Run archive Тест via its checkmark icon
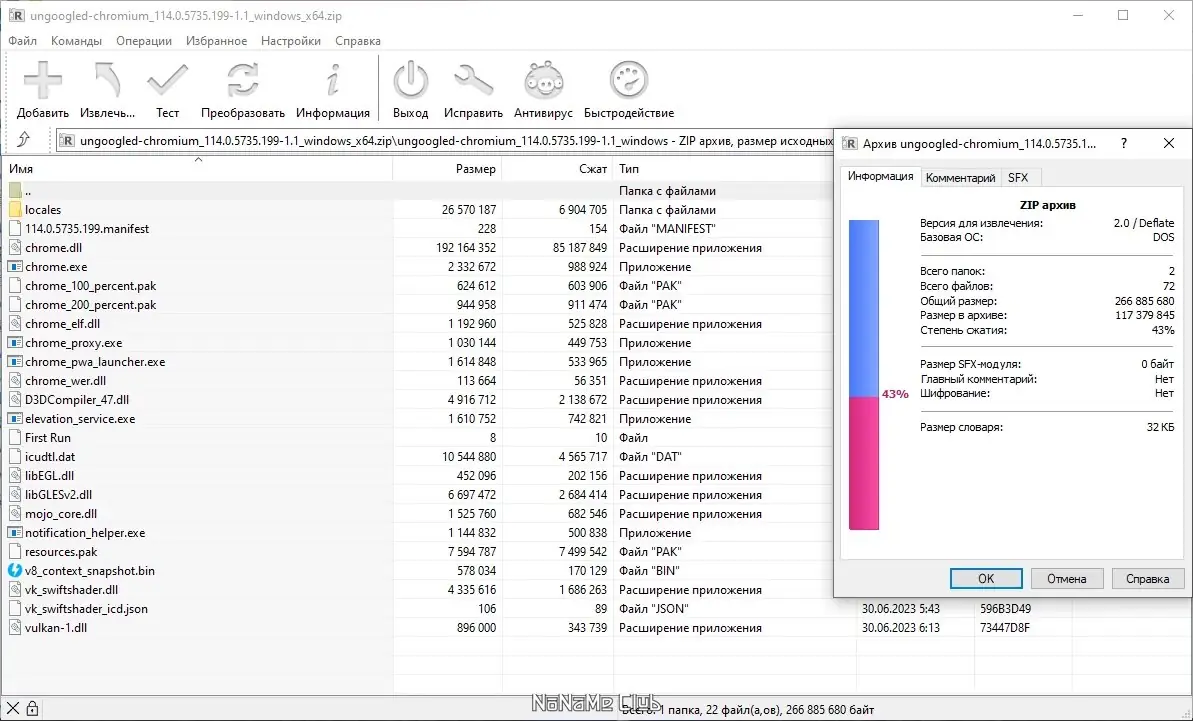Image resolution: width=1193 pixels, height=721 pixels. [167, 79]
